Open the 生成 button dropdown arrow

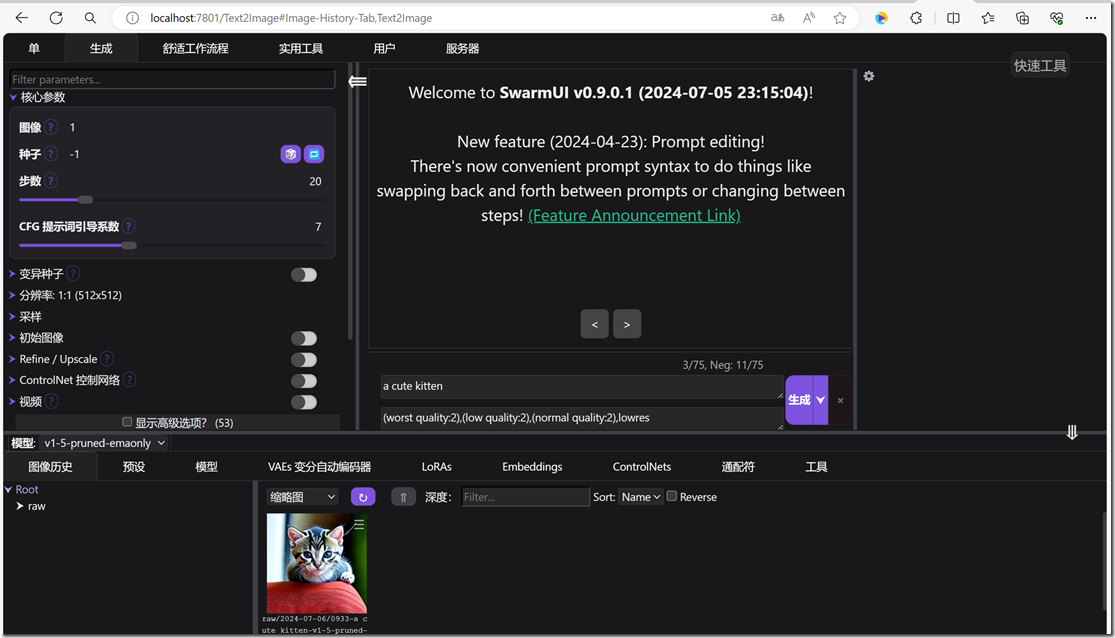point(821,400)
